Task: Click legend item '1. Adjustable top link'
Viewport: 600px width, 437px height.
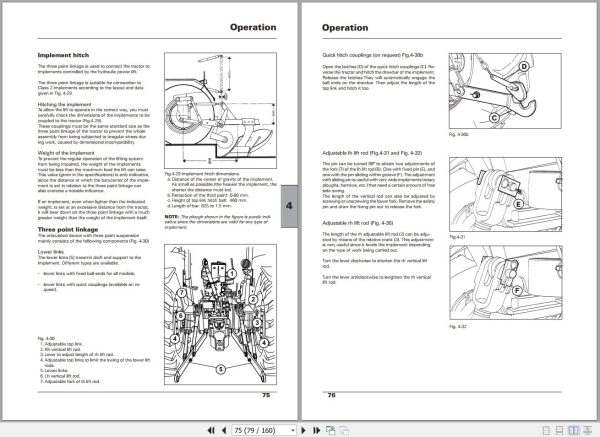Action: [62, 344]
